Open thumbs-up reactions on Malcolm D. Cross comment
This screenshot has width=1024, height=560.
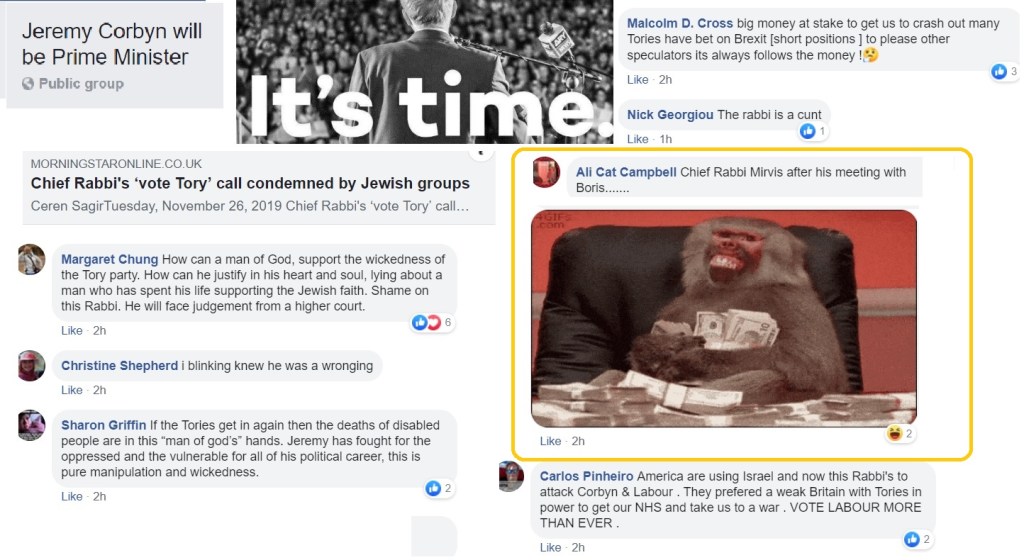1004,72
